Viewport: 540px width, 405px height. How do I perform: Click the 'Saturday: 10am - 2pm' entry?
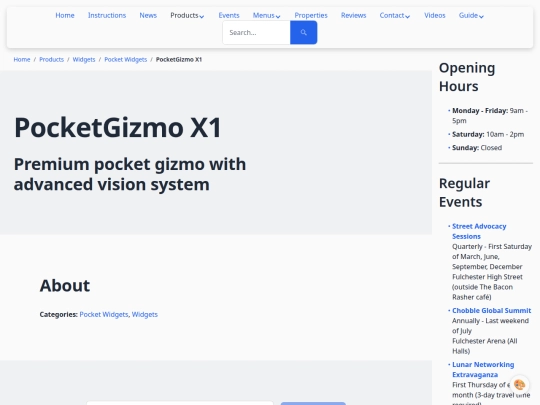coord(488,134)
